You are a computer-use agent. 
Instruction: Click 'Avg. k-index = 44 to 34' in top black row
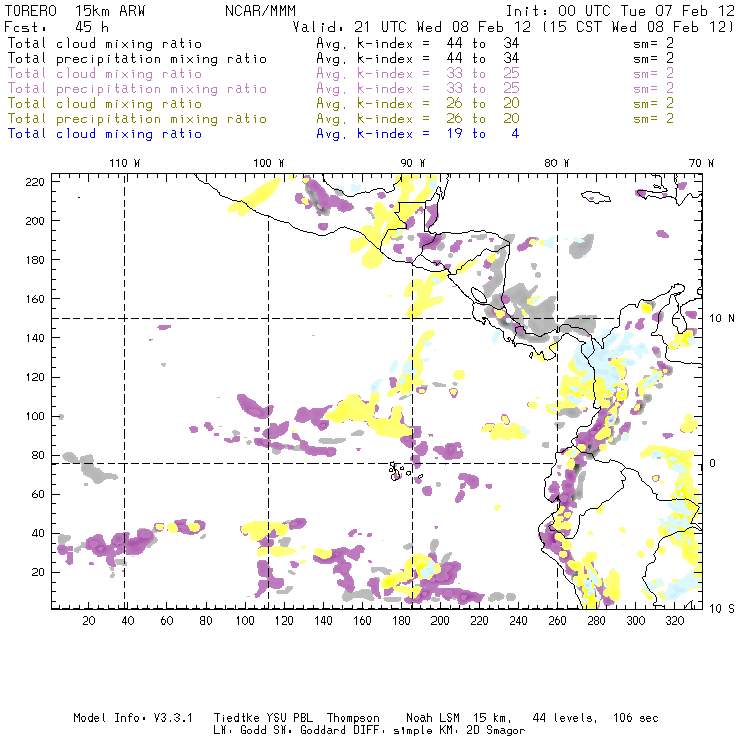pyautogui.click(x=418, y=43)
